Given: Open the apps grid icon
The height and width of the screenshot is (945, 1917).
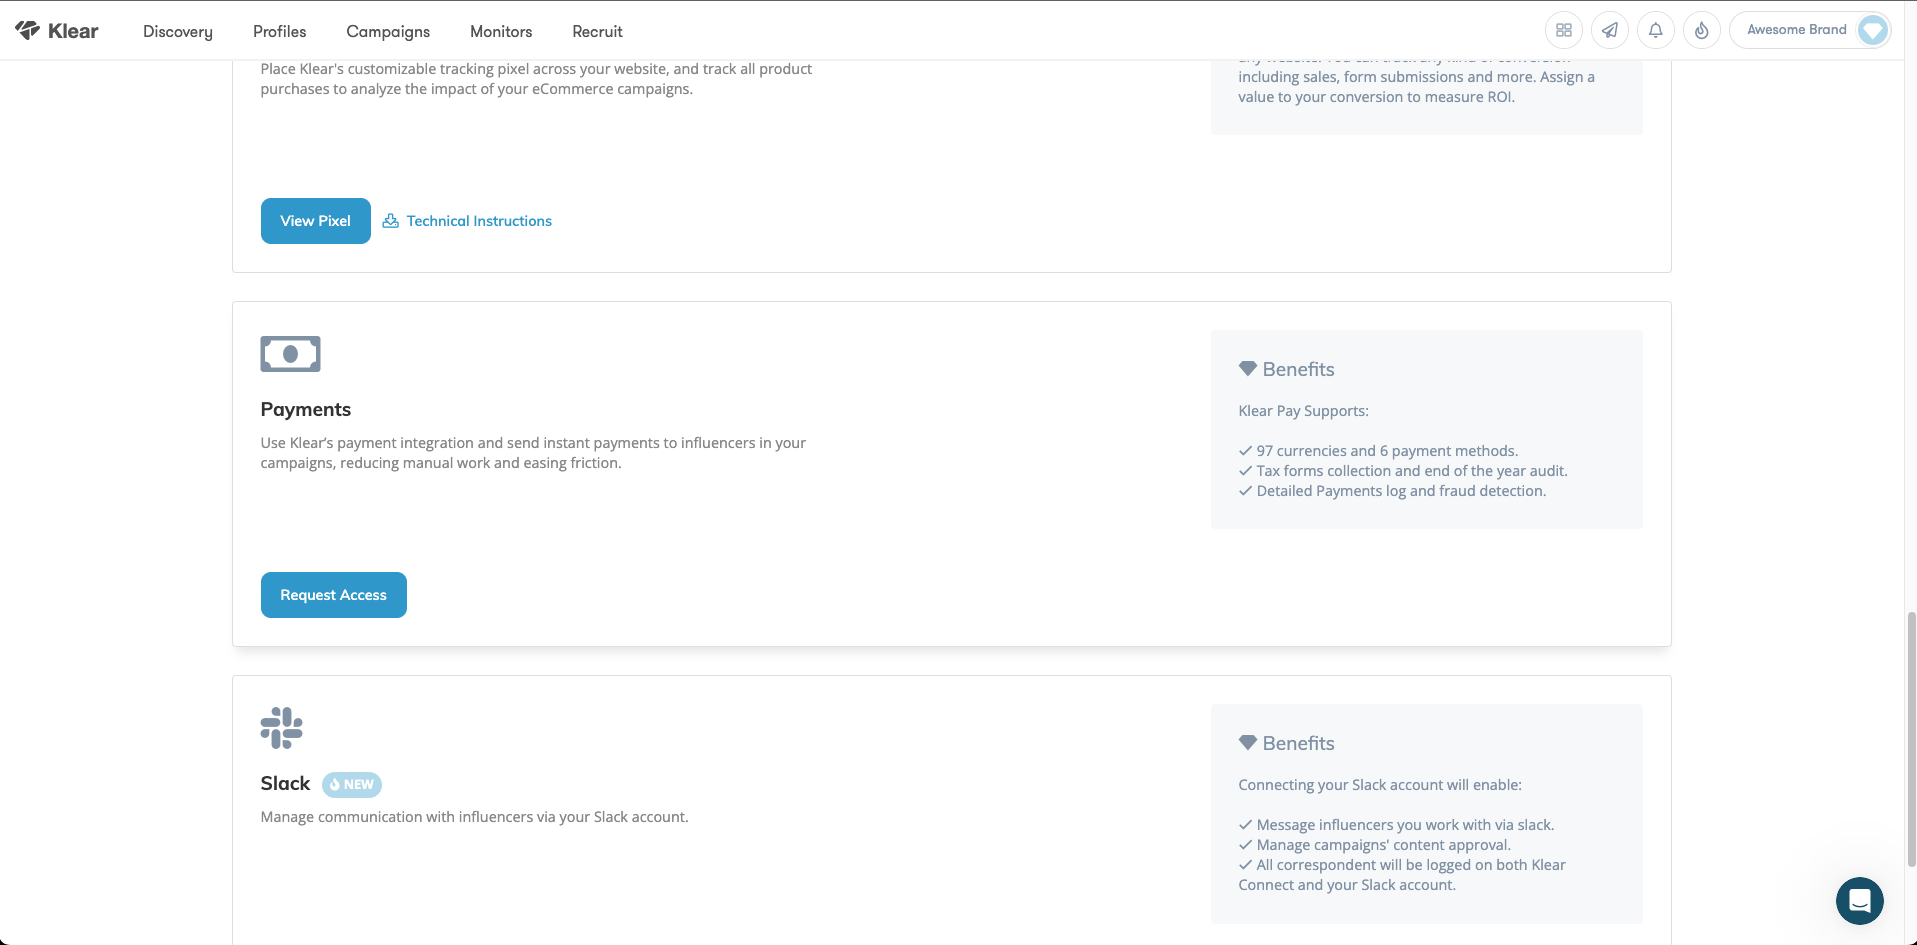Looking at the screenshot, I should 1564,30.
